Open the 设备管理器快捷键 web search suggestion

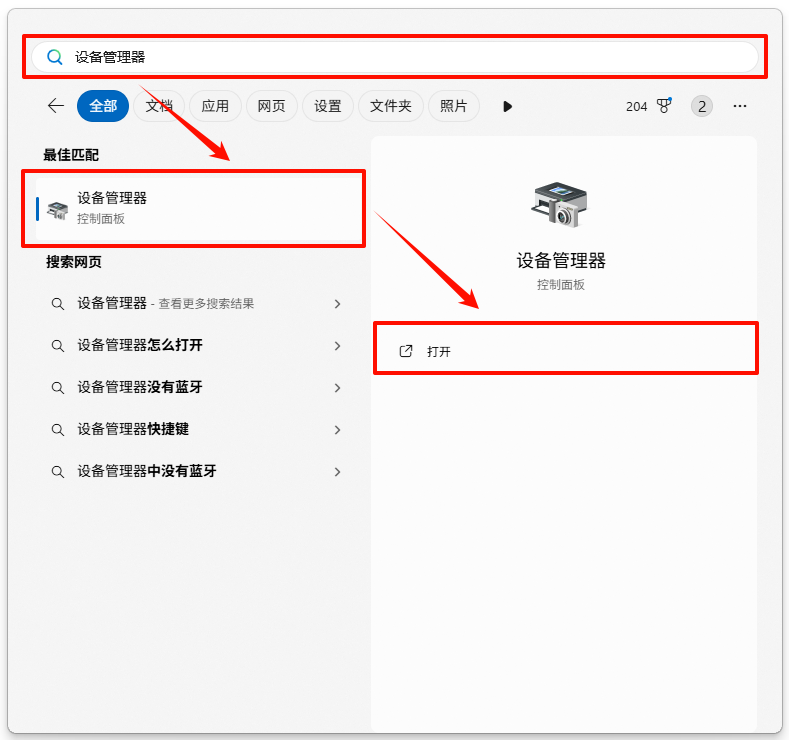[x=133, y=429]
